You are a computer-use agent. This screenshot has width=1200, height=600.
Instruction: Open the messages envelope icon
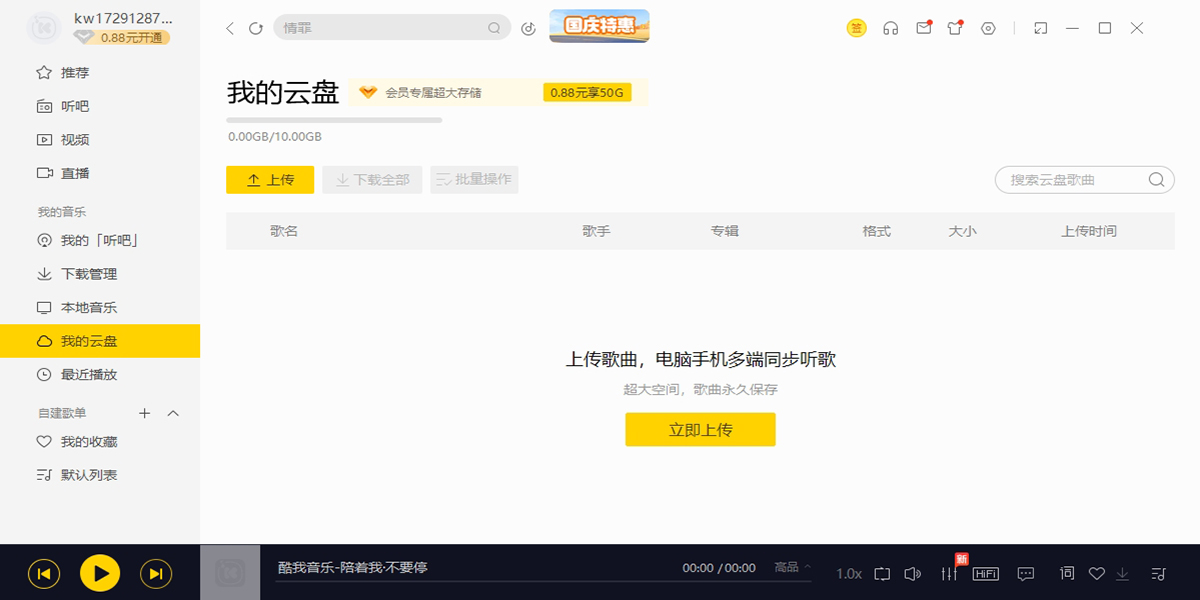click(x=924, y=28)
